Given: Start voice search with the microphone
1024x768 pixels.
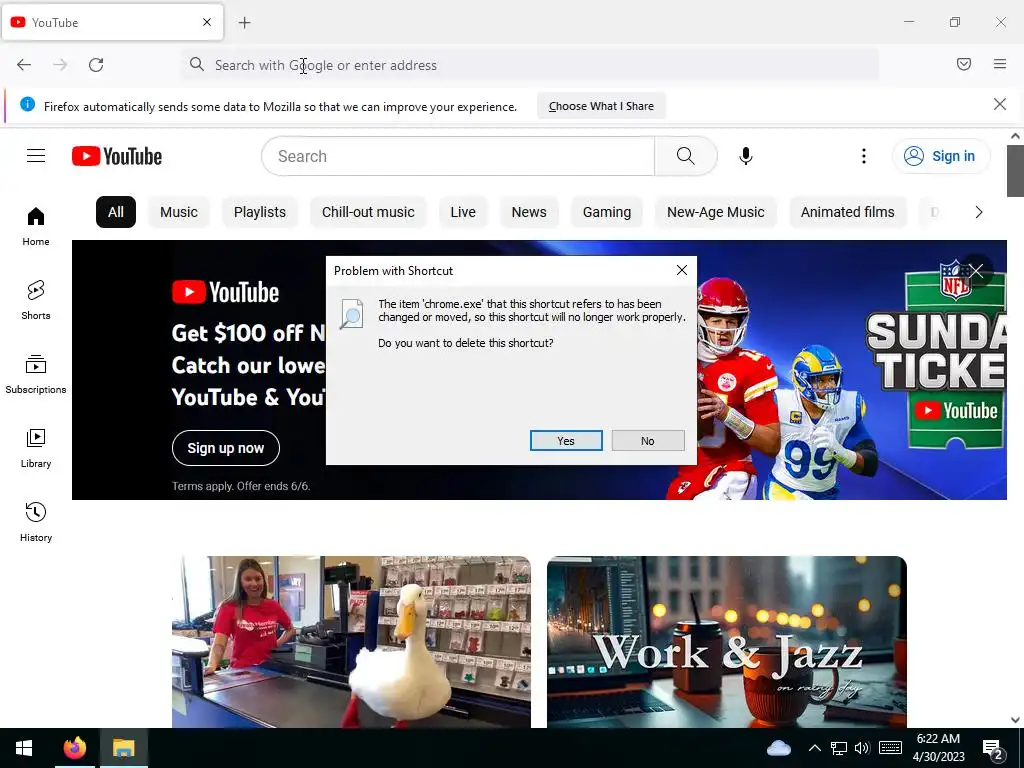Looking at the screenshot, I should coord(746,156).
